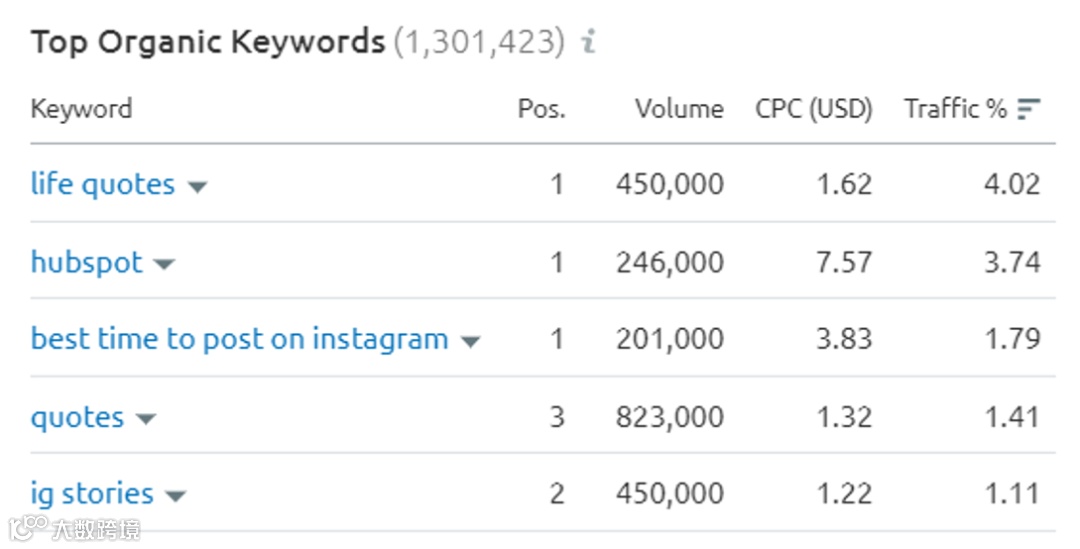Image resolution: width=1080 pixels, height=549 pixels.
Task: Open best time to post on instagram link
Action: click(240, 339)
